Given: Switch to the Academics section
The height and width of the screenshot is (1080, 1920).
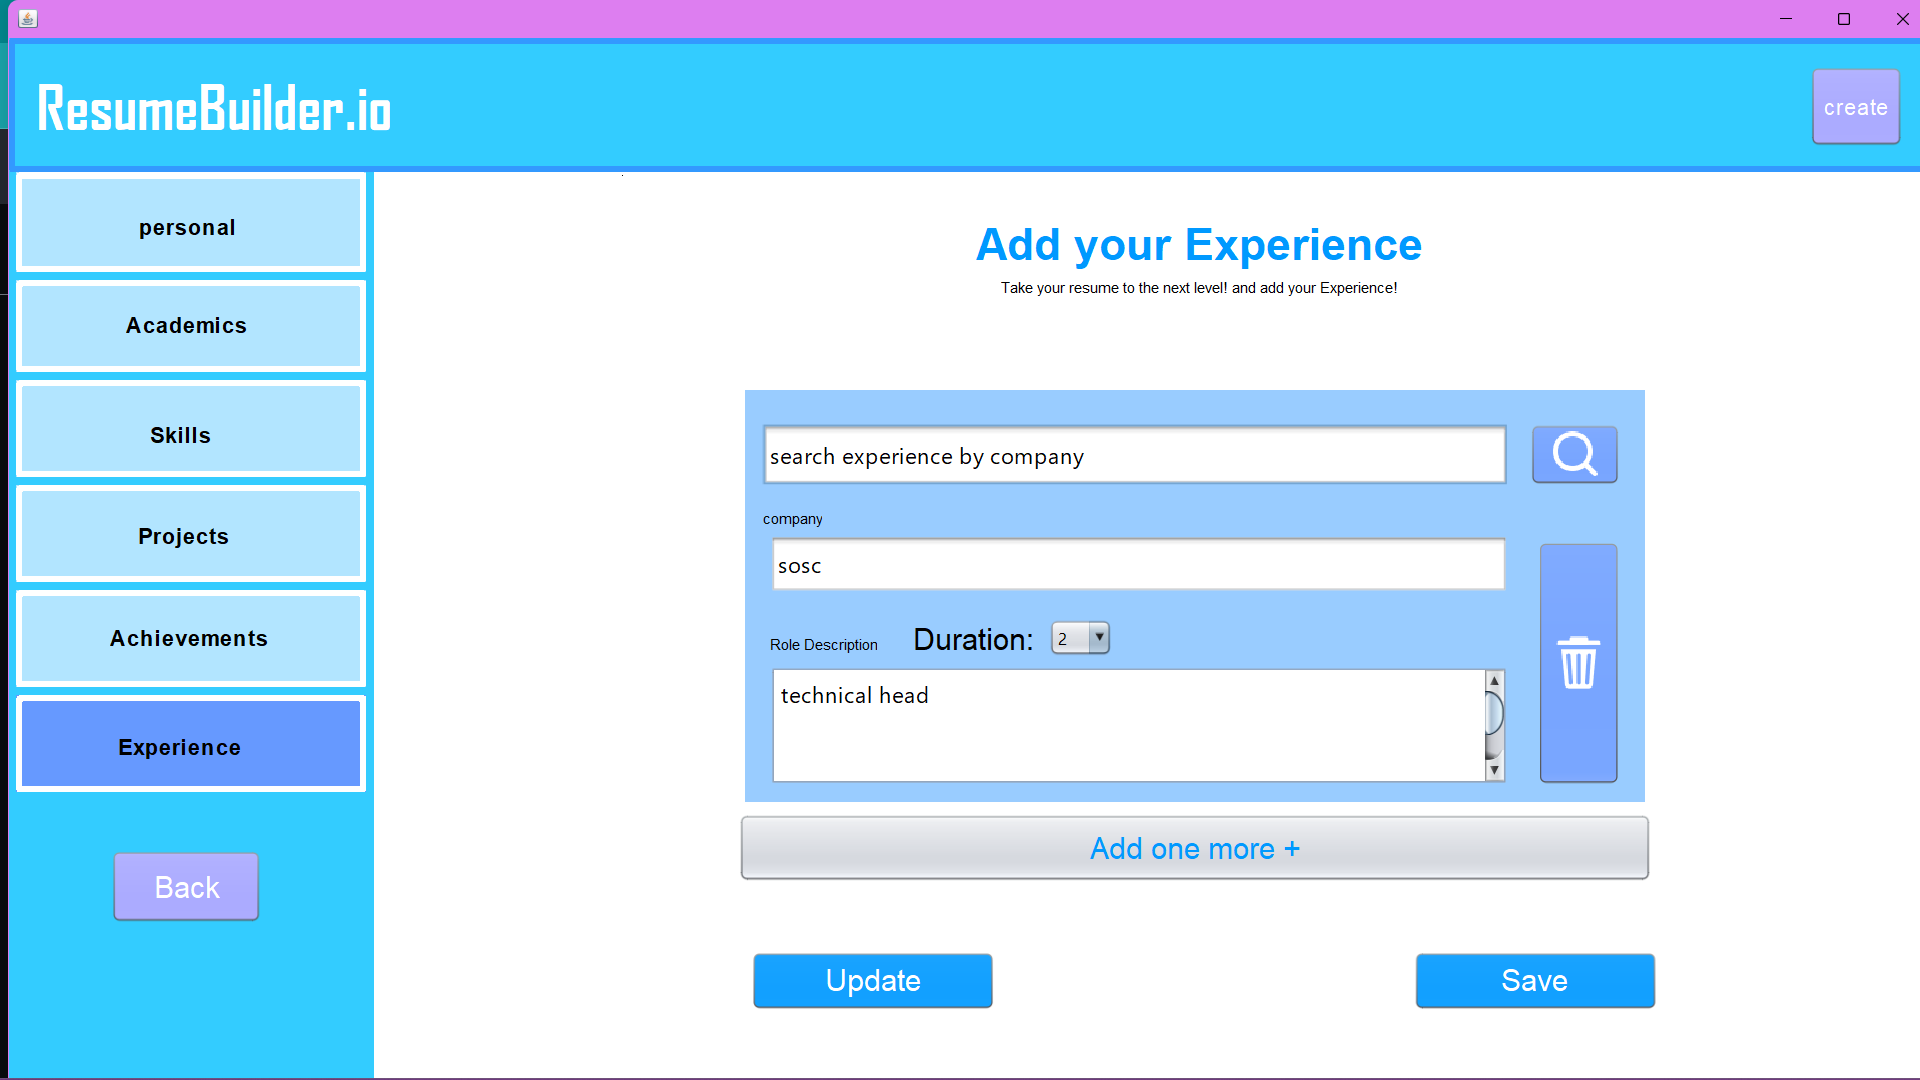Looking at the screenshot, I should pyautogui.click(x=190, y=326).
